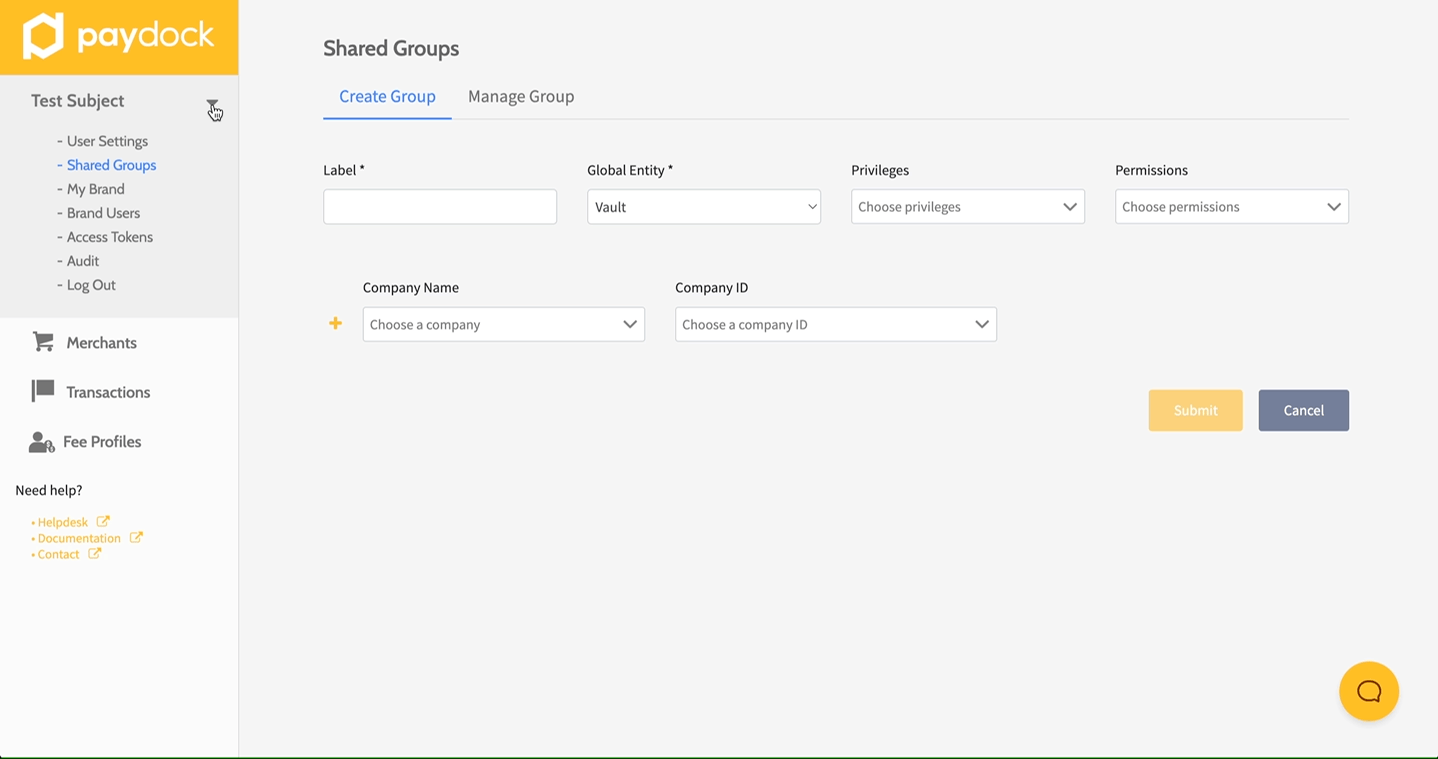
Task: Open Access Tokens in sidebar menu
Action: (x=109, y=237)
